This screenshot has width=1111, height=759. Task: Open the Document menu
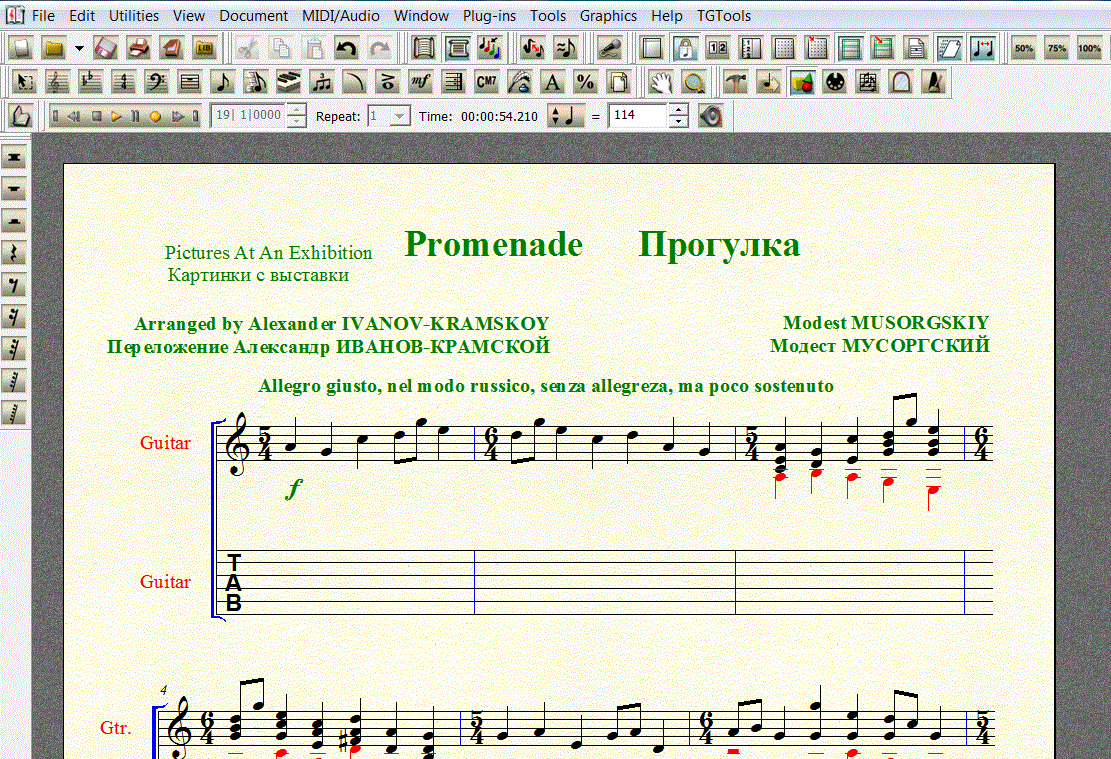click(253, 16)
